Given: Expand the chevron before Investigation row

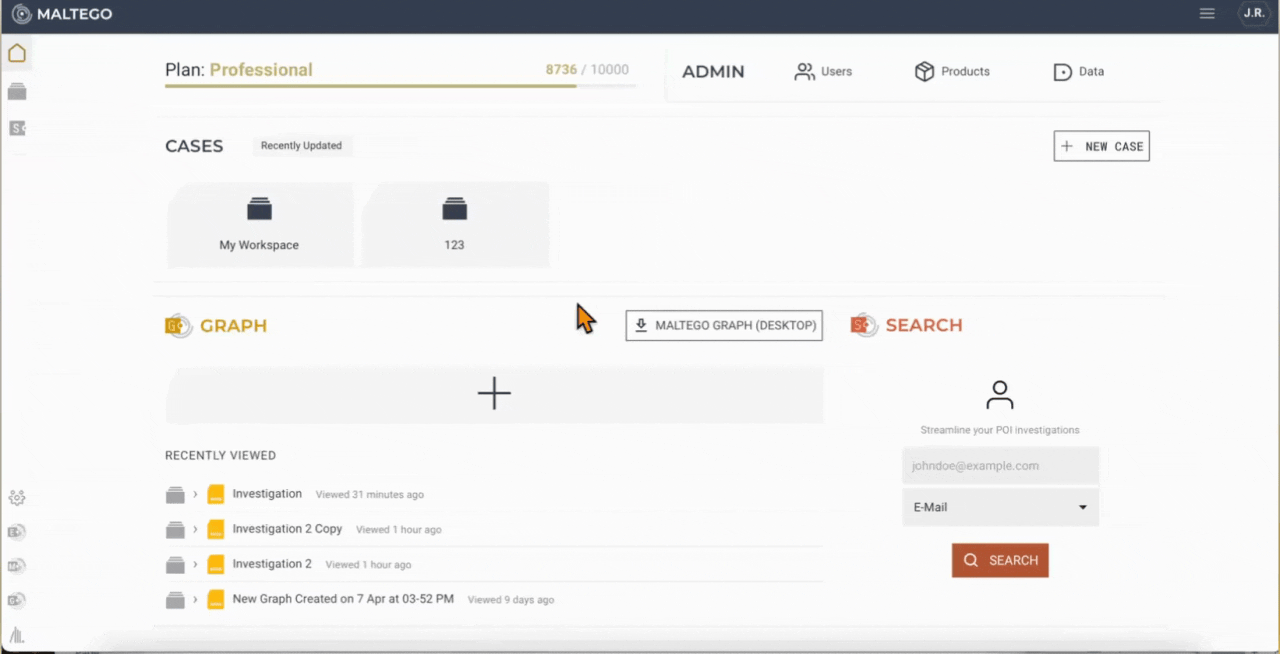Looking at the screenshot, I should pos(195,495).
